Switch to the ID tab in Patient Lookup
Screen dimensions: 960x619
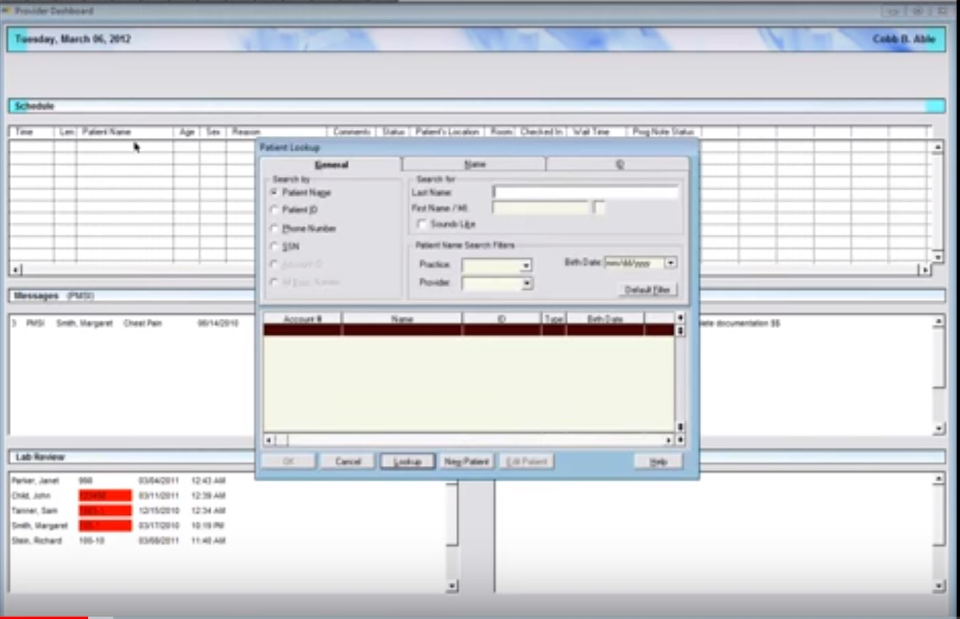coord(618,164)
